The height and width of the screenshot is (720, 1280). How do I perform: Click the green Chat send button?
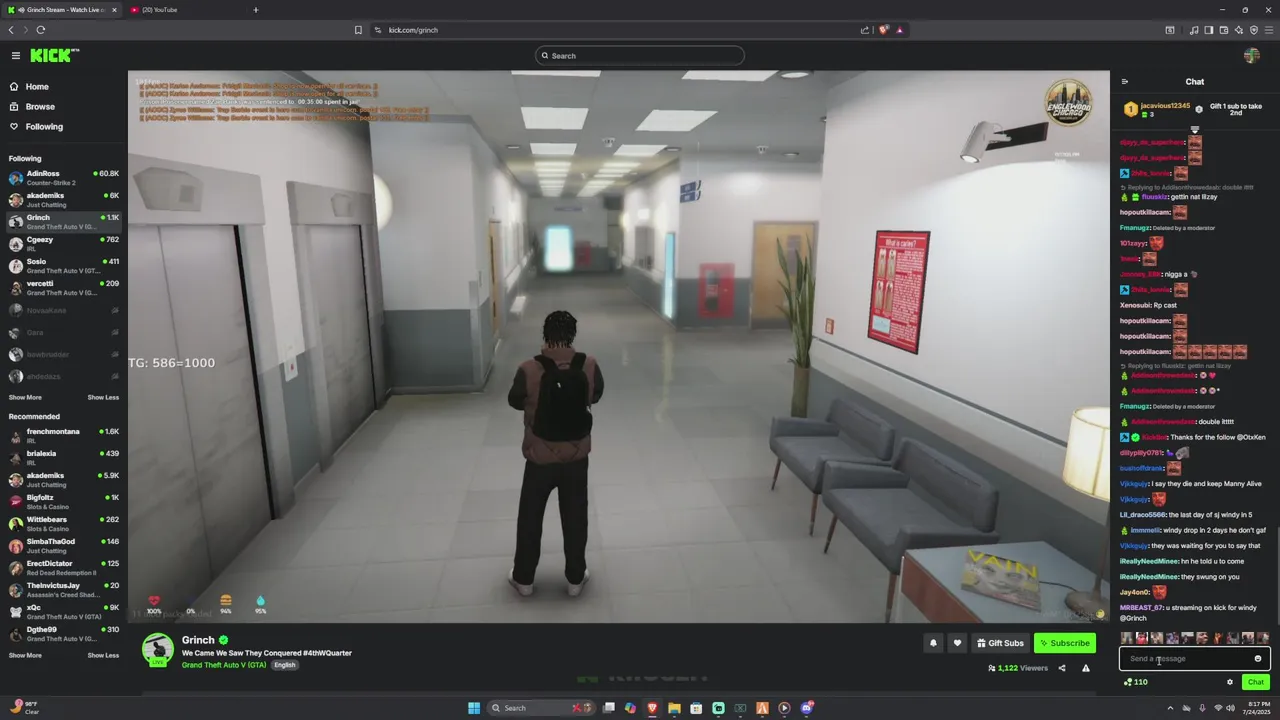[x=1256, y=682]
